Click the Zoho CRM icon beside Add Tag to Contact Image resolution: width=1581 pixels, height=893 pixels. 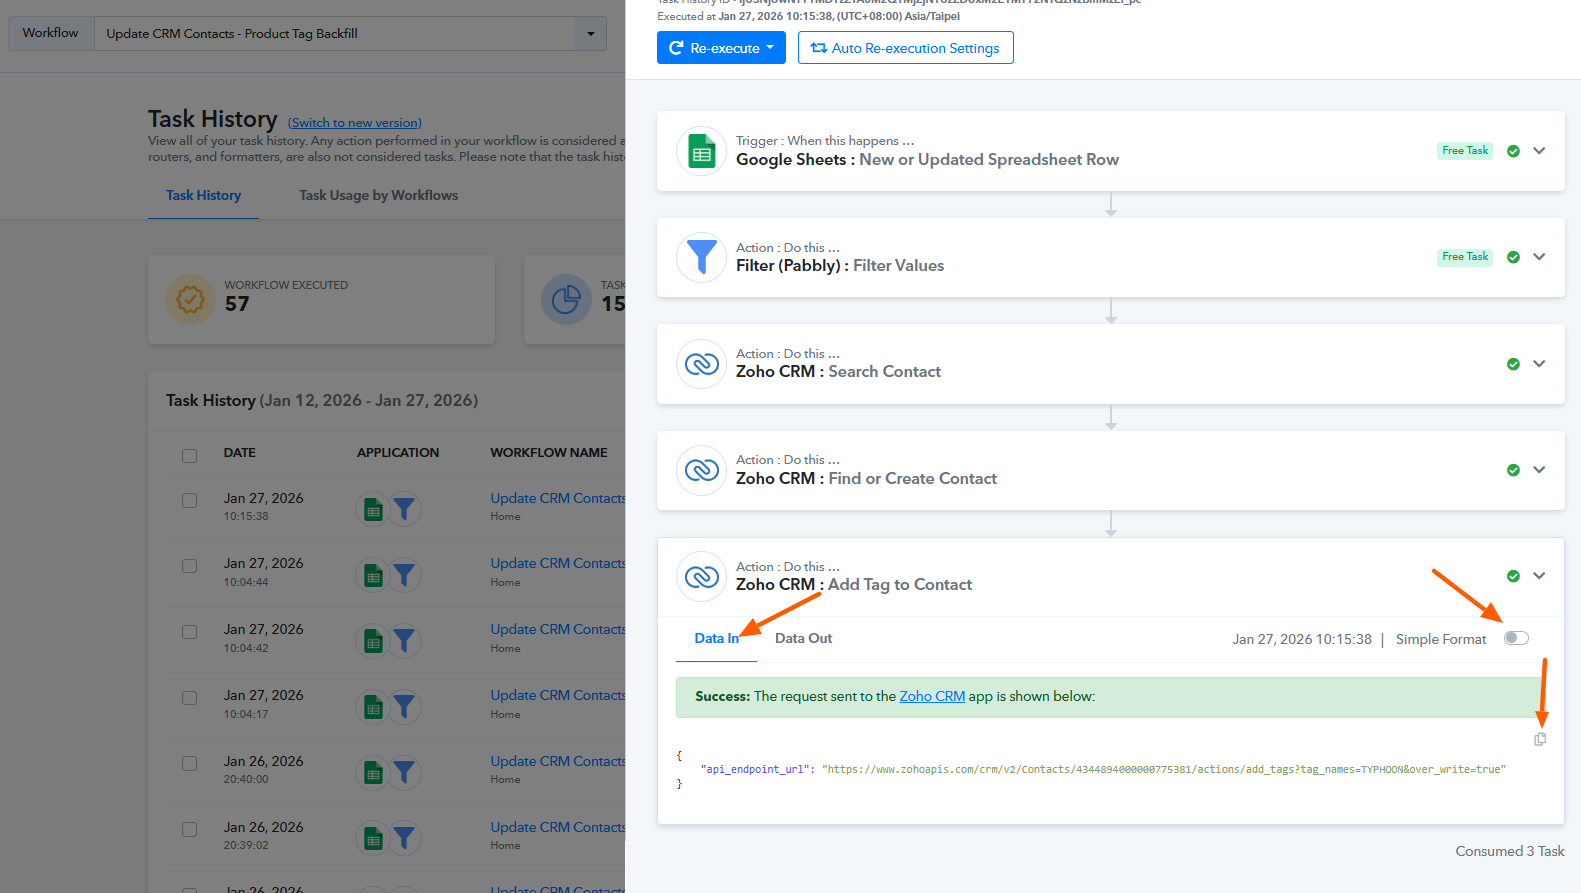[702, 577]
